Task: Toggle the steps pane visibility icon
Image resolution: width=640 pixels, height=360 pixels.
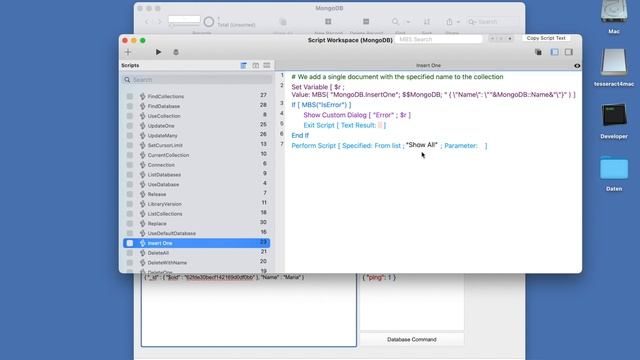Action: coord(569,52)
